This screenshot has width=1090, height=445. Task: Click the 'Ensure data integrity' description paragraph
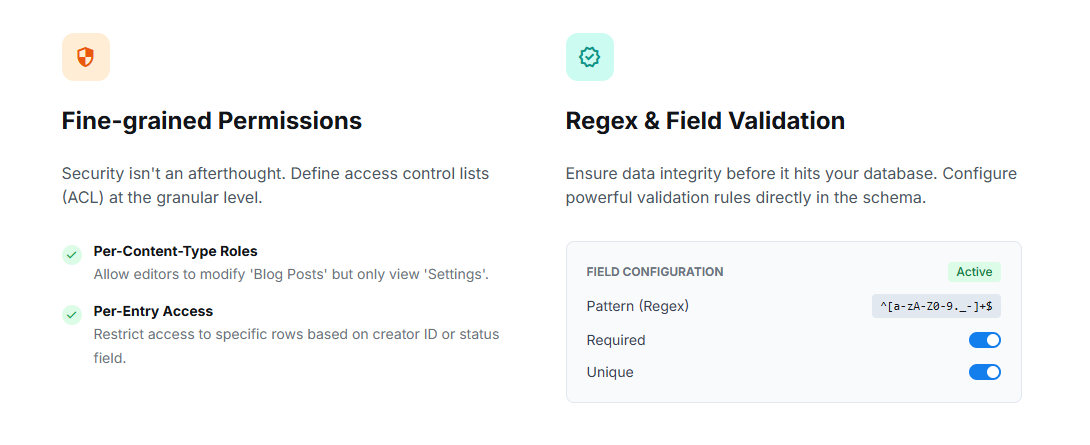pyautogui.click(x=790, y=185)
